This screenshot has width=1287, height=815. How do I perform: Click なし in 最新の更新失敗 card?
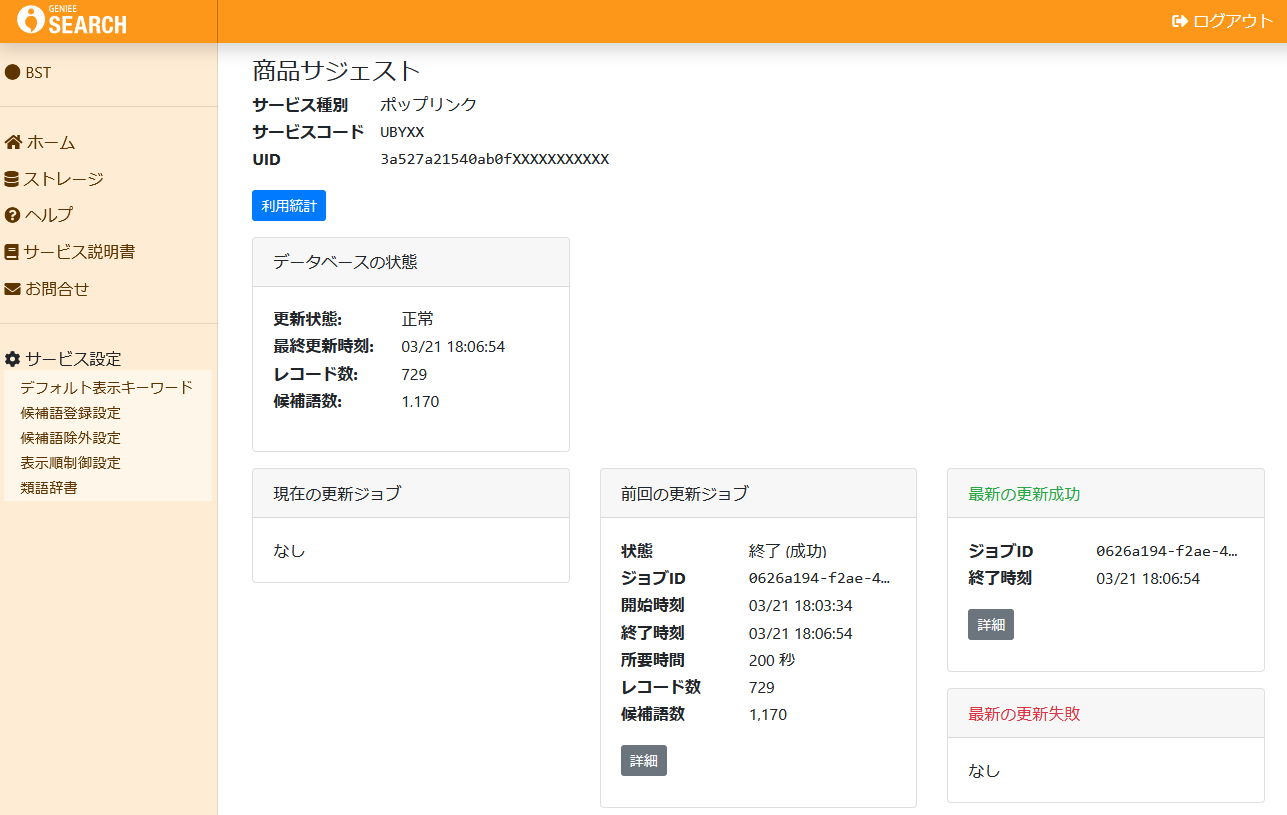[x=984, y=771]
